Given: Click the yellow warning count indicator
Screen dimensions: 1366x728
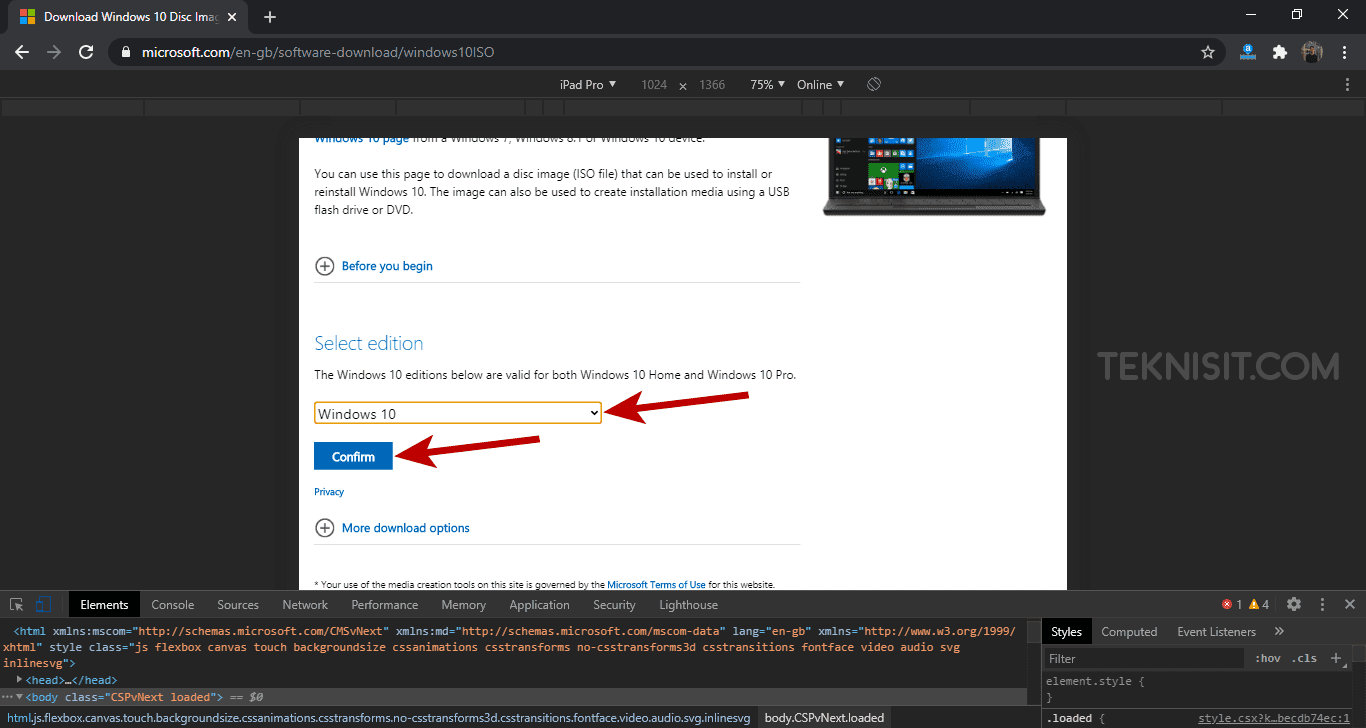Looking at the screenshot, I should point(1258,604).
